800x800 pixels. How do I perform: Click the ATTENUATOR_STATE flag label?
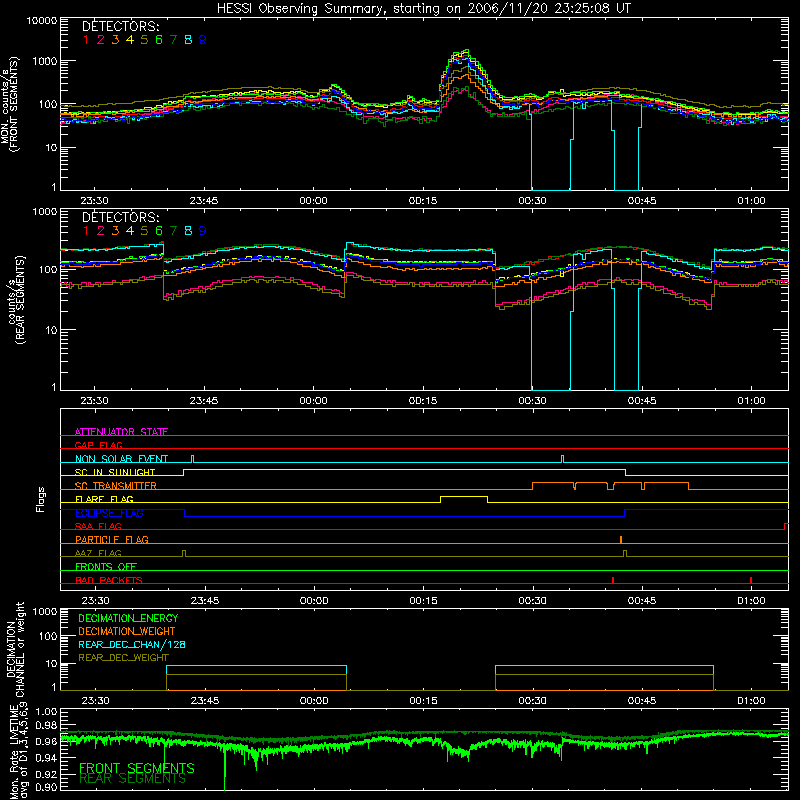click(121, 432)
